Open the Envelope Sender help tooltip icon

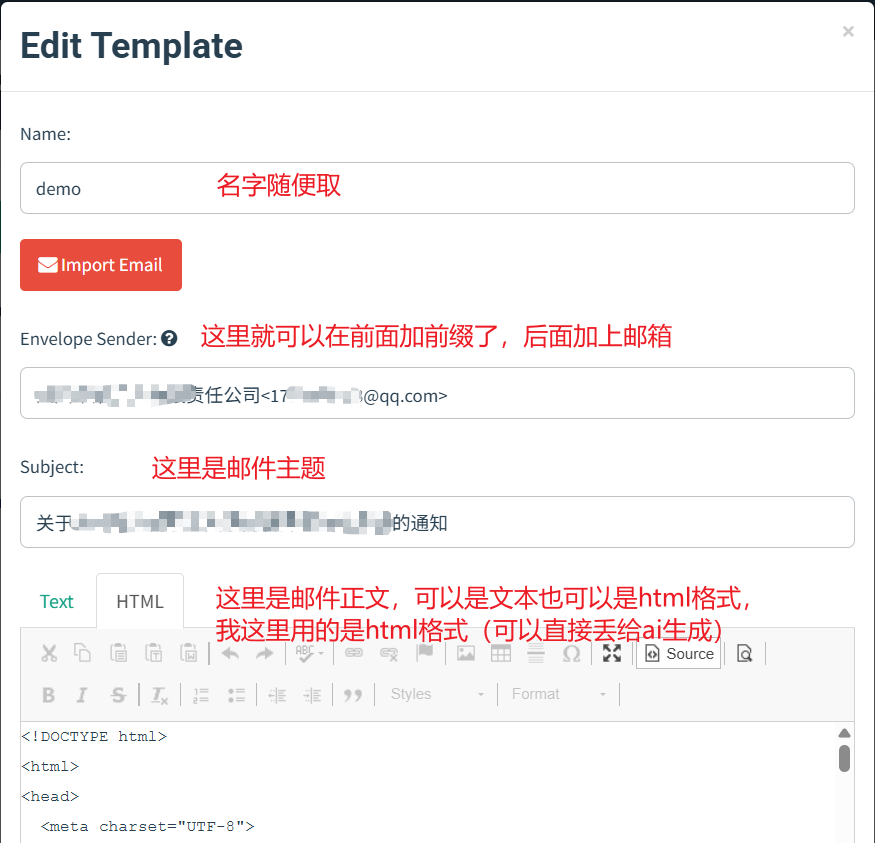click(169, 339)
